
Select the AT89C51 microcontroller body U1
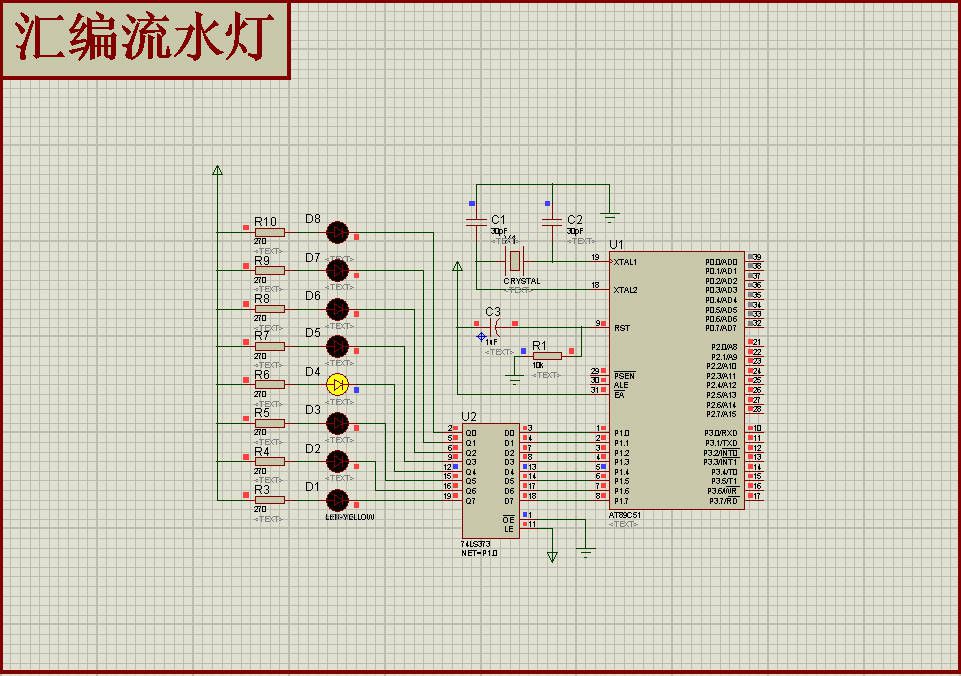(x=677, y=380)
